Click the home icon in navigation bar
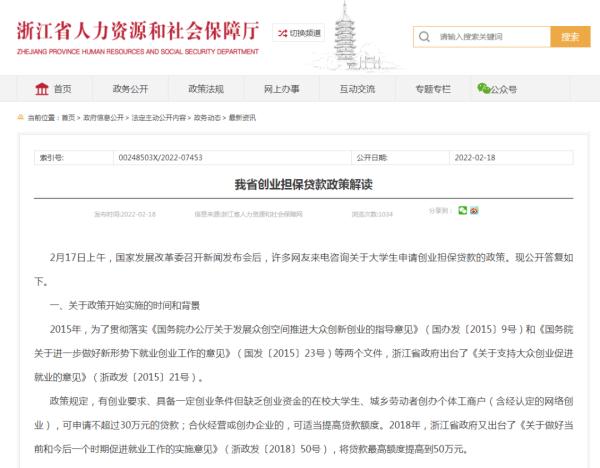This screenshot has width=600, height=468. (42, 89)
